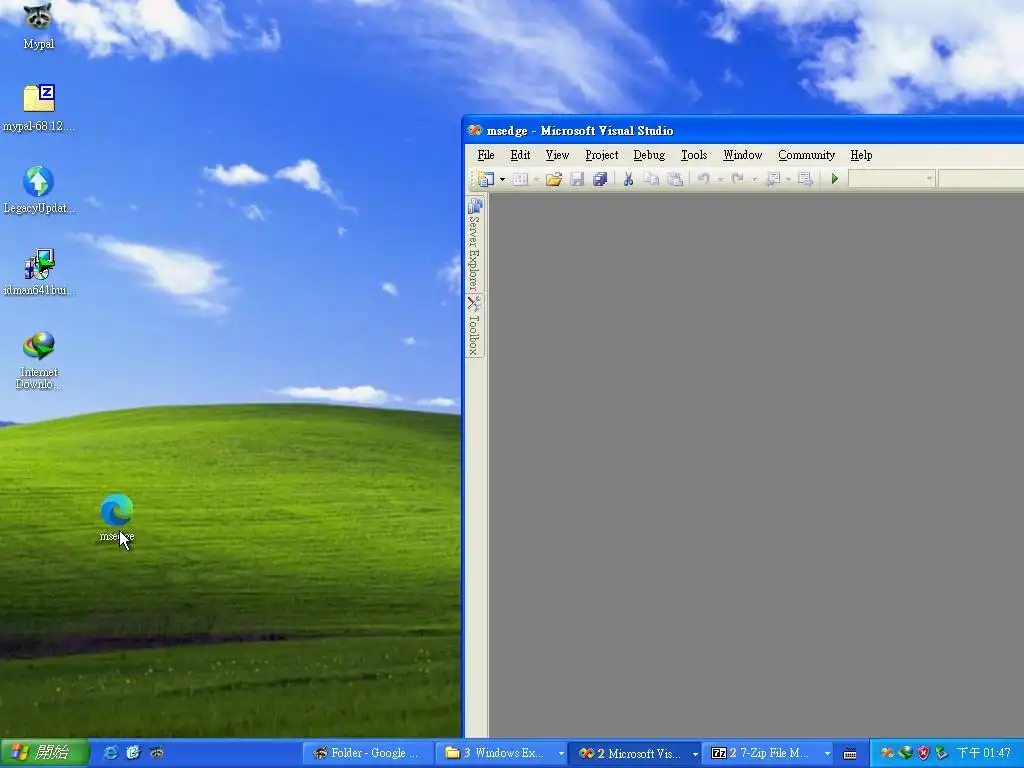Show the Server Explorer side tab
The image size is (1024, 768).
[475, 244]
